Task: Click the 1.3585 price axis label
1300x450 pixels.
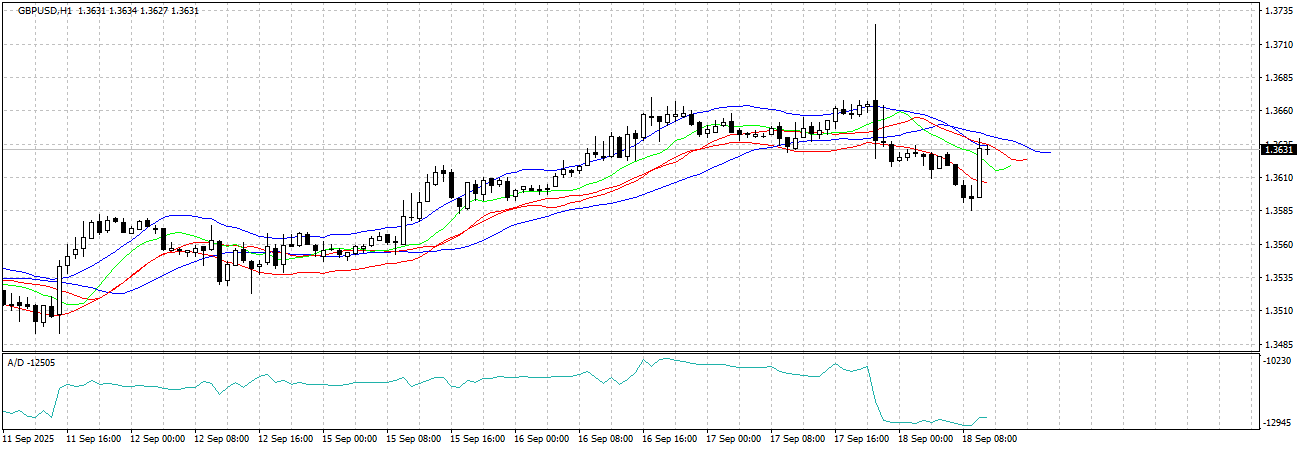Action: pyautogui.click(x=1277, y=211)
